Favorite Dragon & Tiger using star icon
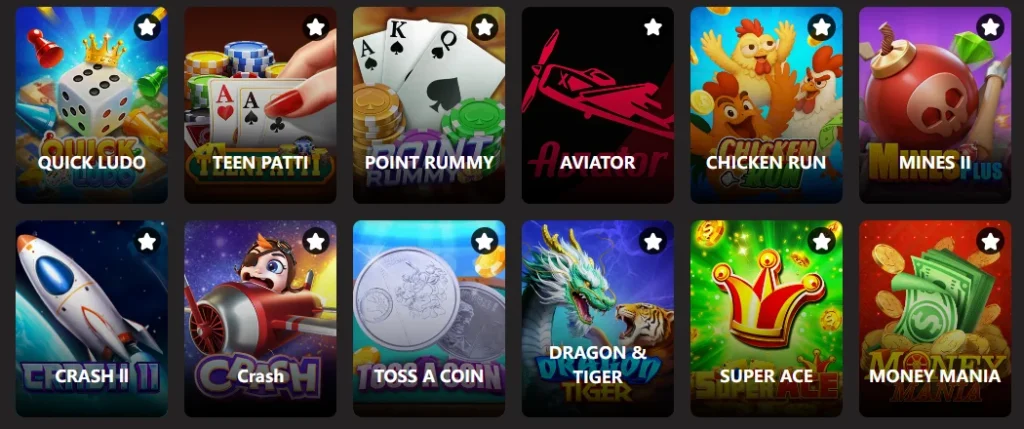This screenshot has width=1024, height=429. pyautogui.click(x=652, y=241)
